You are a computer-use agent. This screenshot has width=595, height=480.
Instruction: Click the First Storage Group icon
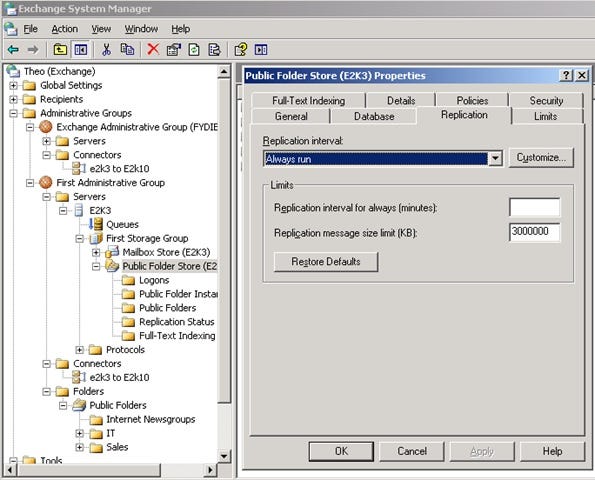[96, 238]
